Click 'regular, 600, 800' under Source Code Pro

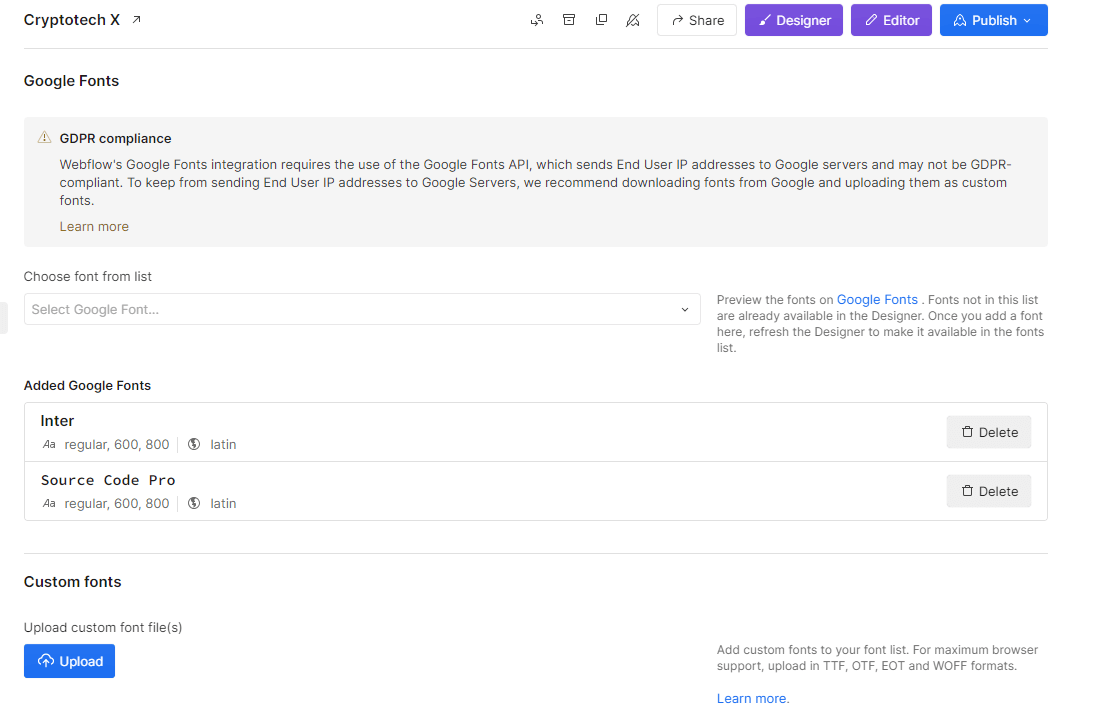(117, 503)
